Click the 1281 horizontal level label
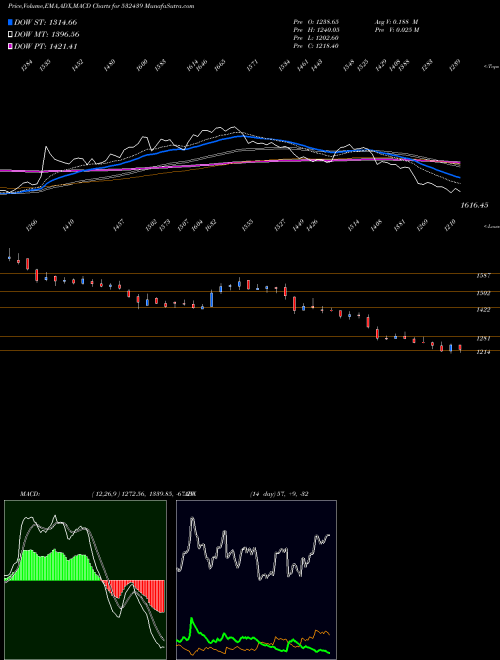This screenshot has height=660, width=500. click(482, 338)
